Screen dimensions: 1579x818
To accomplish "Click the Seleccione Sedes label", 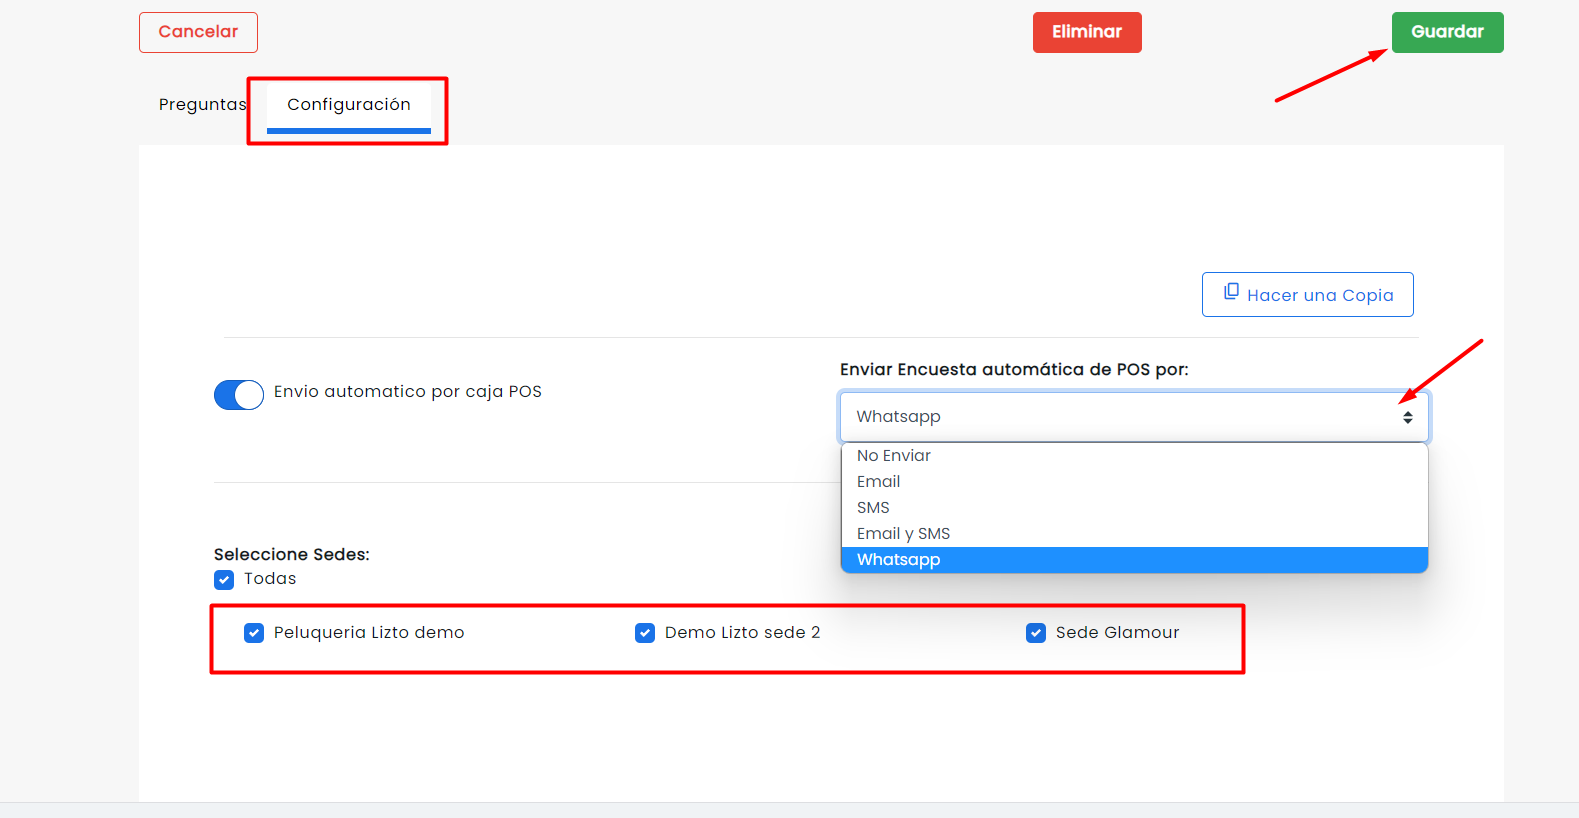I will coord(292,554).
